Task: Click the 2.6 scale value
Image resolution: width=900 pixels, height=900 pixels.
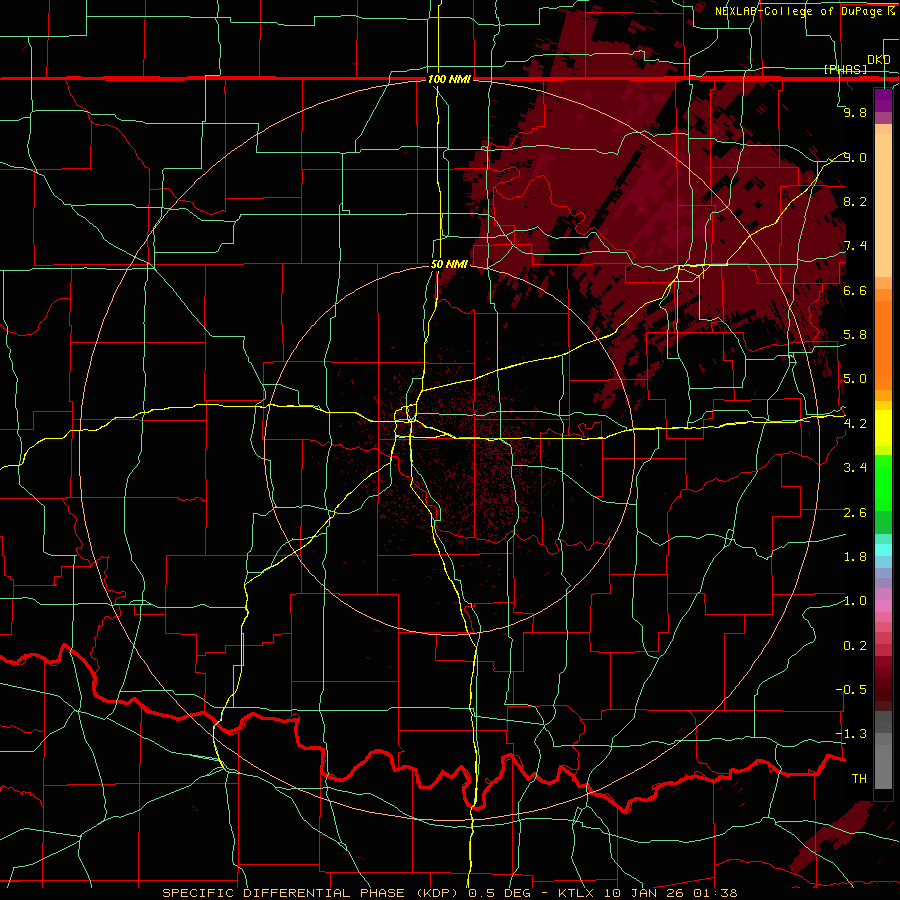Action: pyautogui.click(x=855, y=513)
